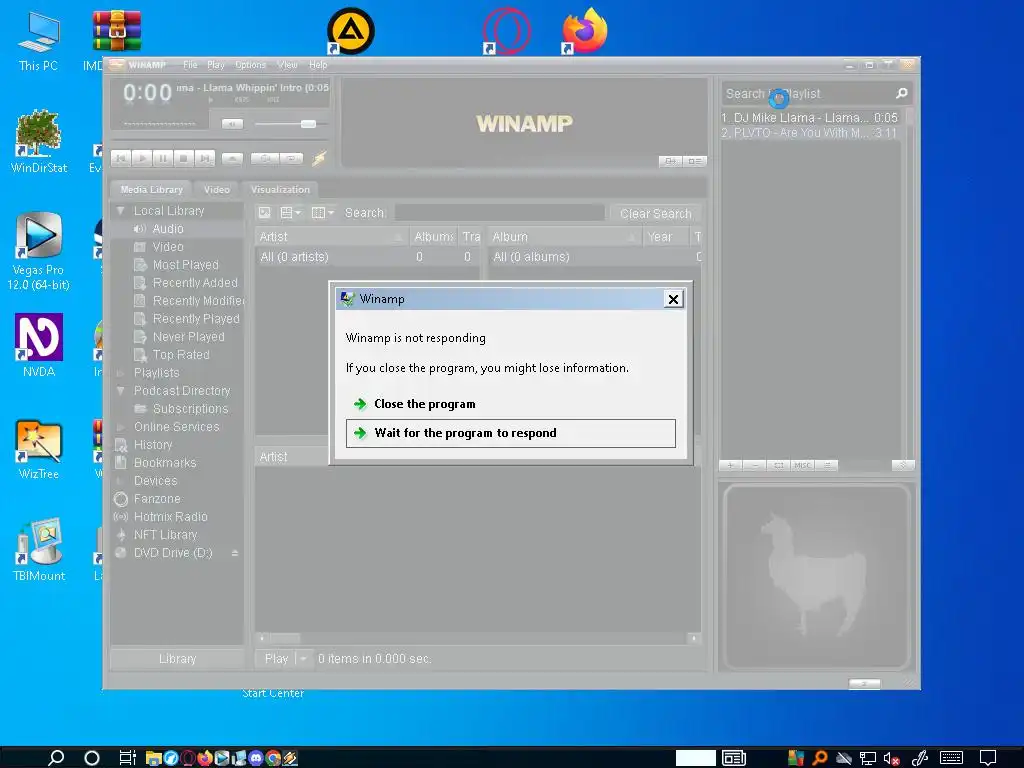Sort by the Year column header
The height and width of the screenshot is (768, 1024).
coord(665,237)
